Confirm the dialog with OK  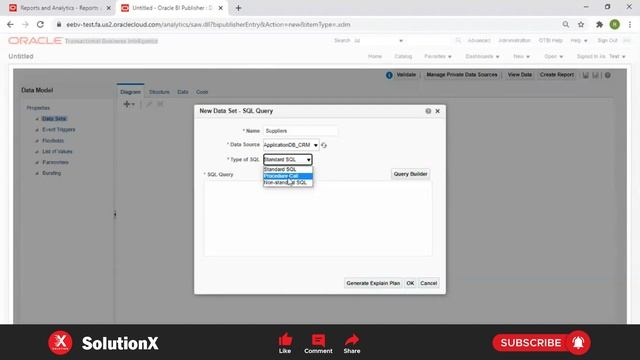(410, 283)
